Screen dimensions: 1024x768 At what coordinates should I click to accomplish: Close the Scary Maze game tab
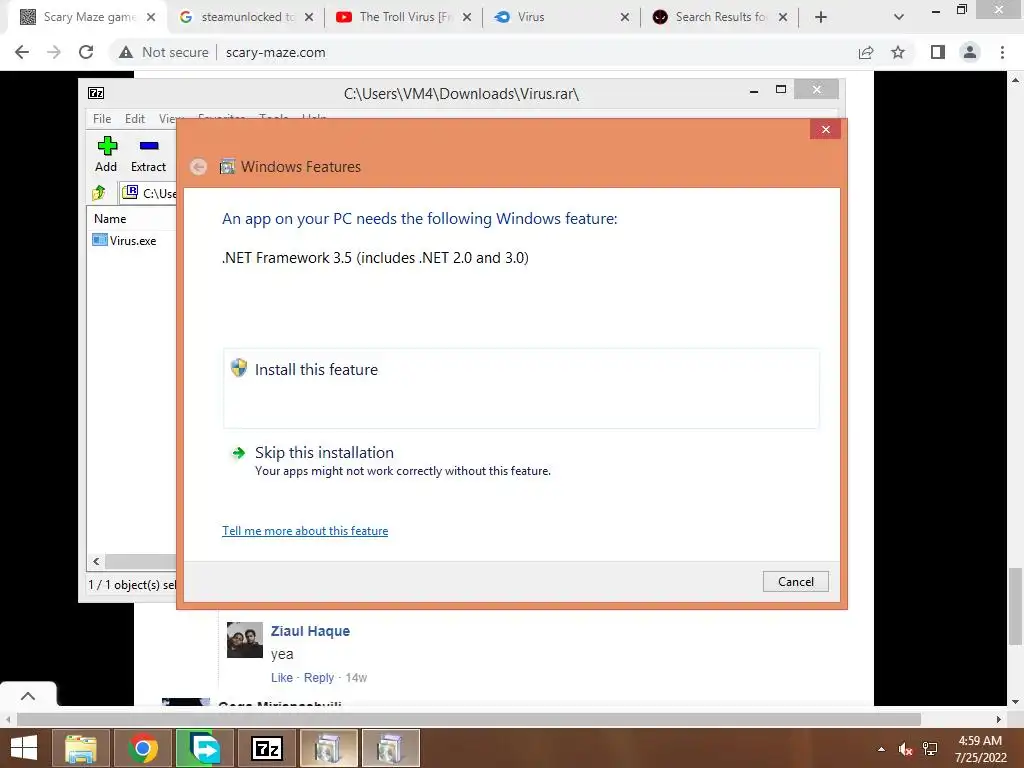point(151,17)
